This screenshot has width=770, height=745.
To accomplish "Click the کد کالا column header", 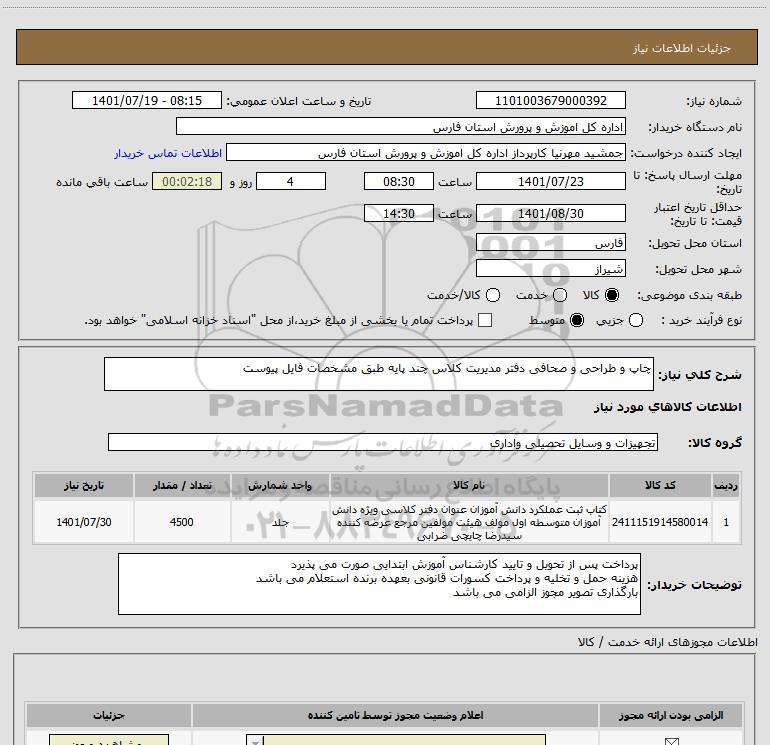I will point(660,485).
